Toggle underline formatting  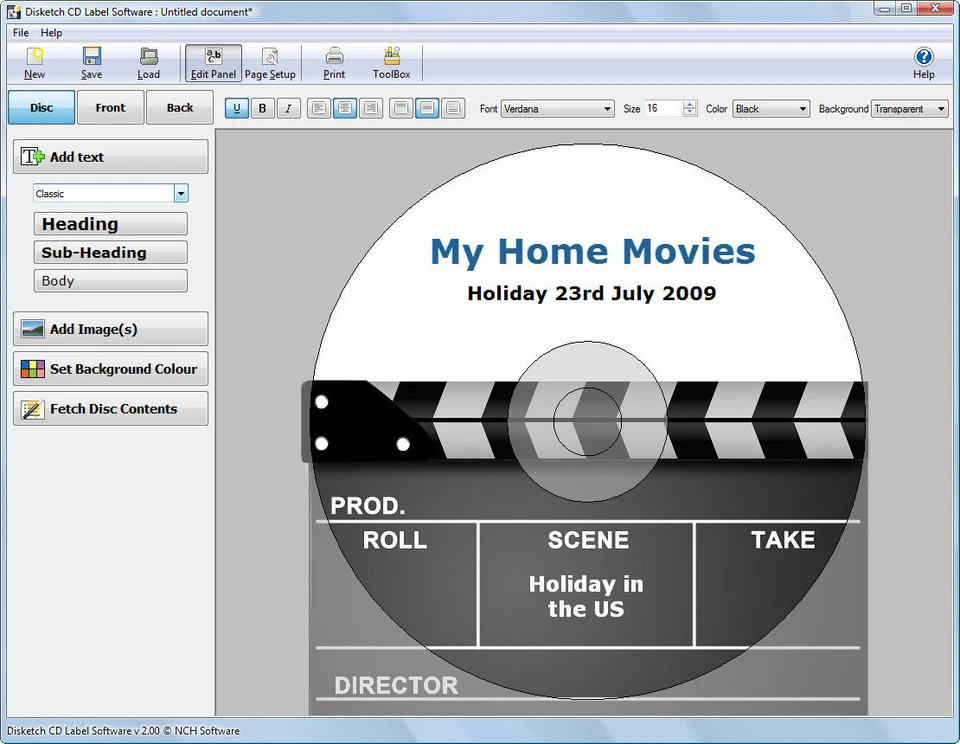click(x=236, y=108)
